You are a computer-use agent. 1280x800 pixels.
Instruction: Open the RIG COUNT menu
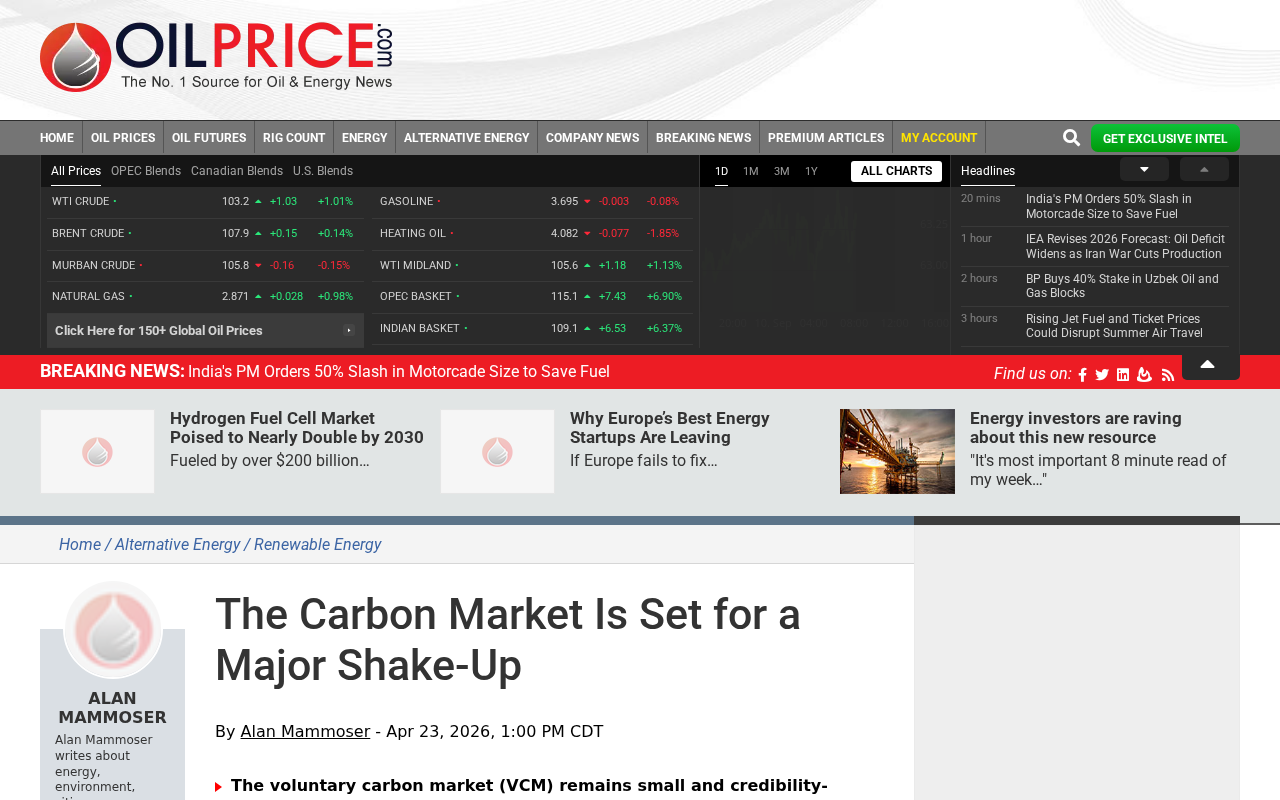pos(294,138)
